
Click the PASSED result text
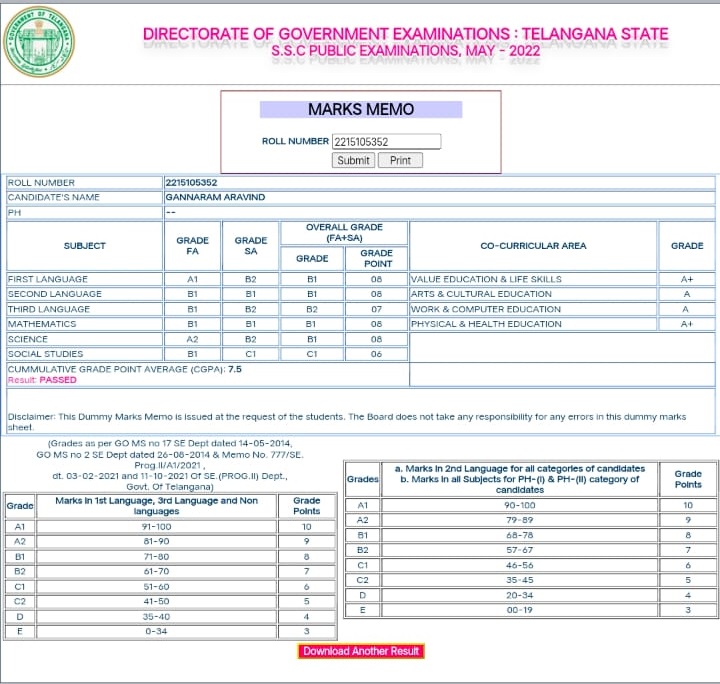(x=58, y=380)
